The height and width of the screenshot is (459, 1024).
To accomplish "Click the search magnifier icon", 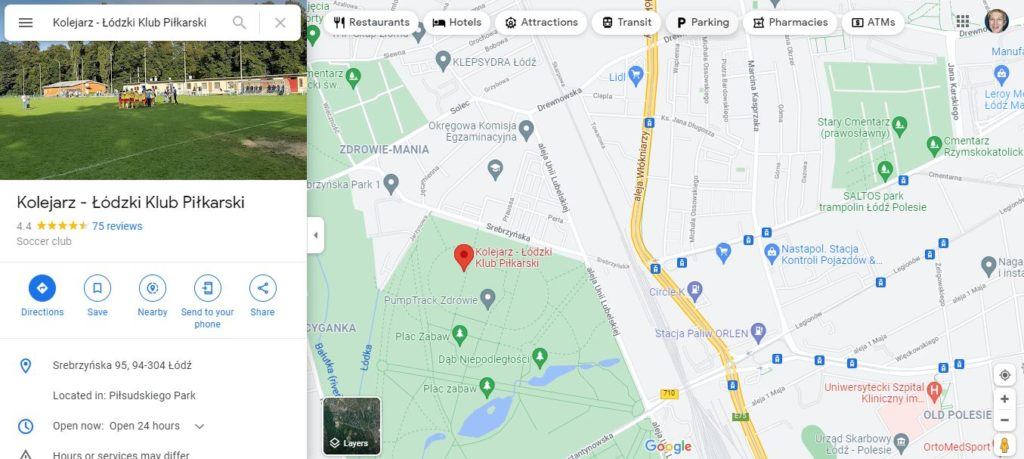I will [240, 23].
